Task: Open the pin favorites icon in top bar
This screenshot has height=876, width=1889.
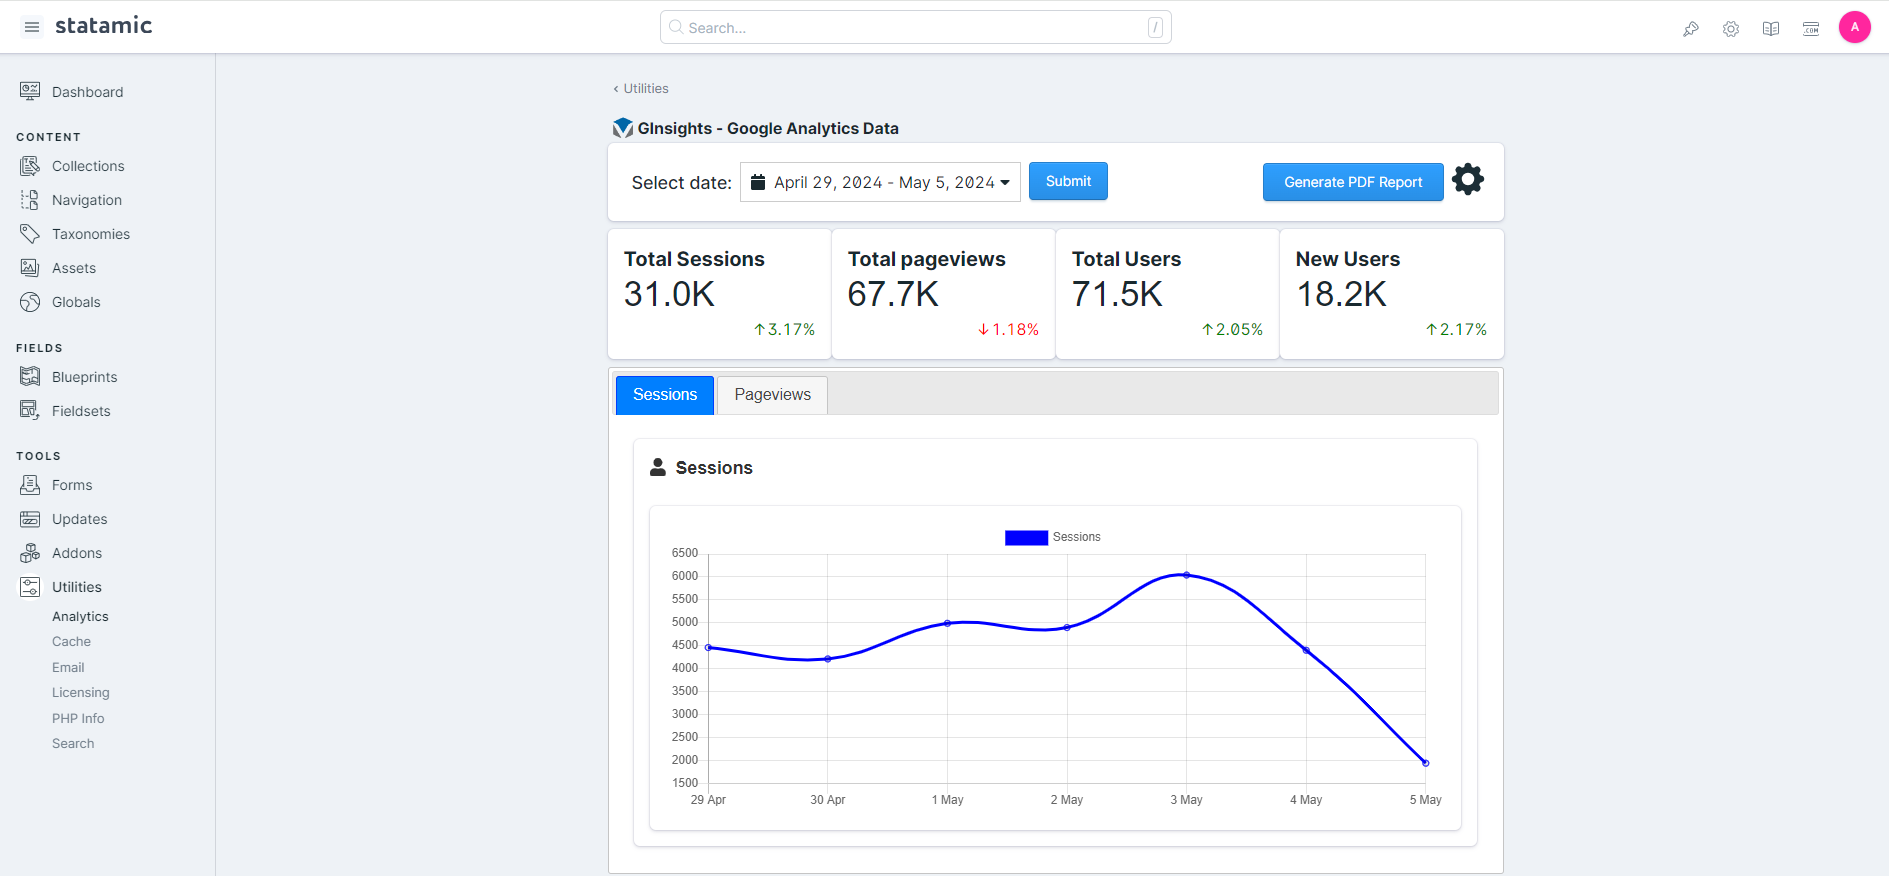Action: (x=1691, y=29)
